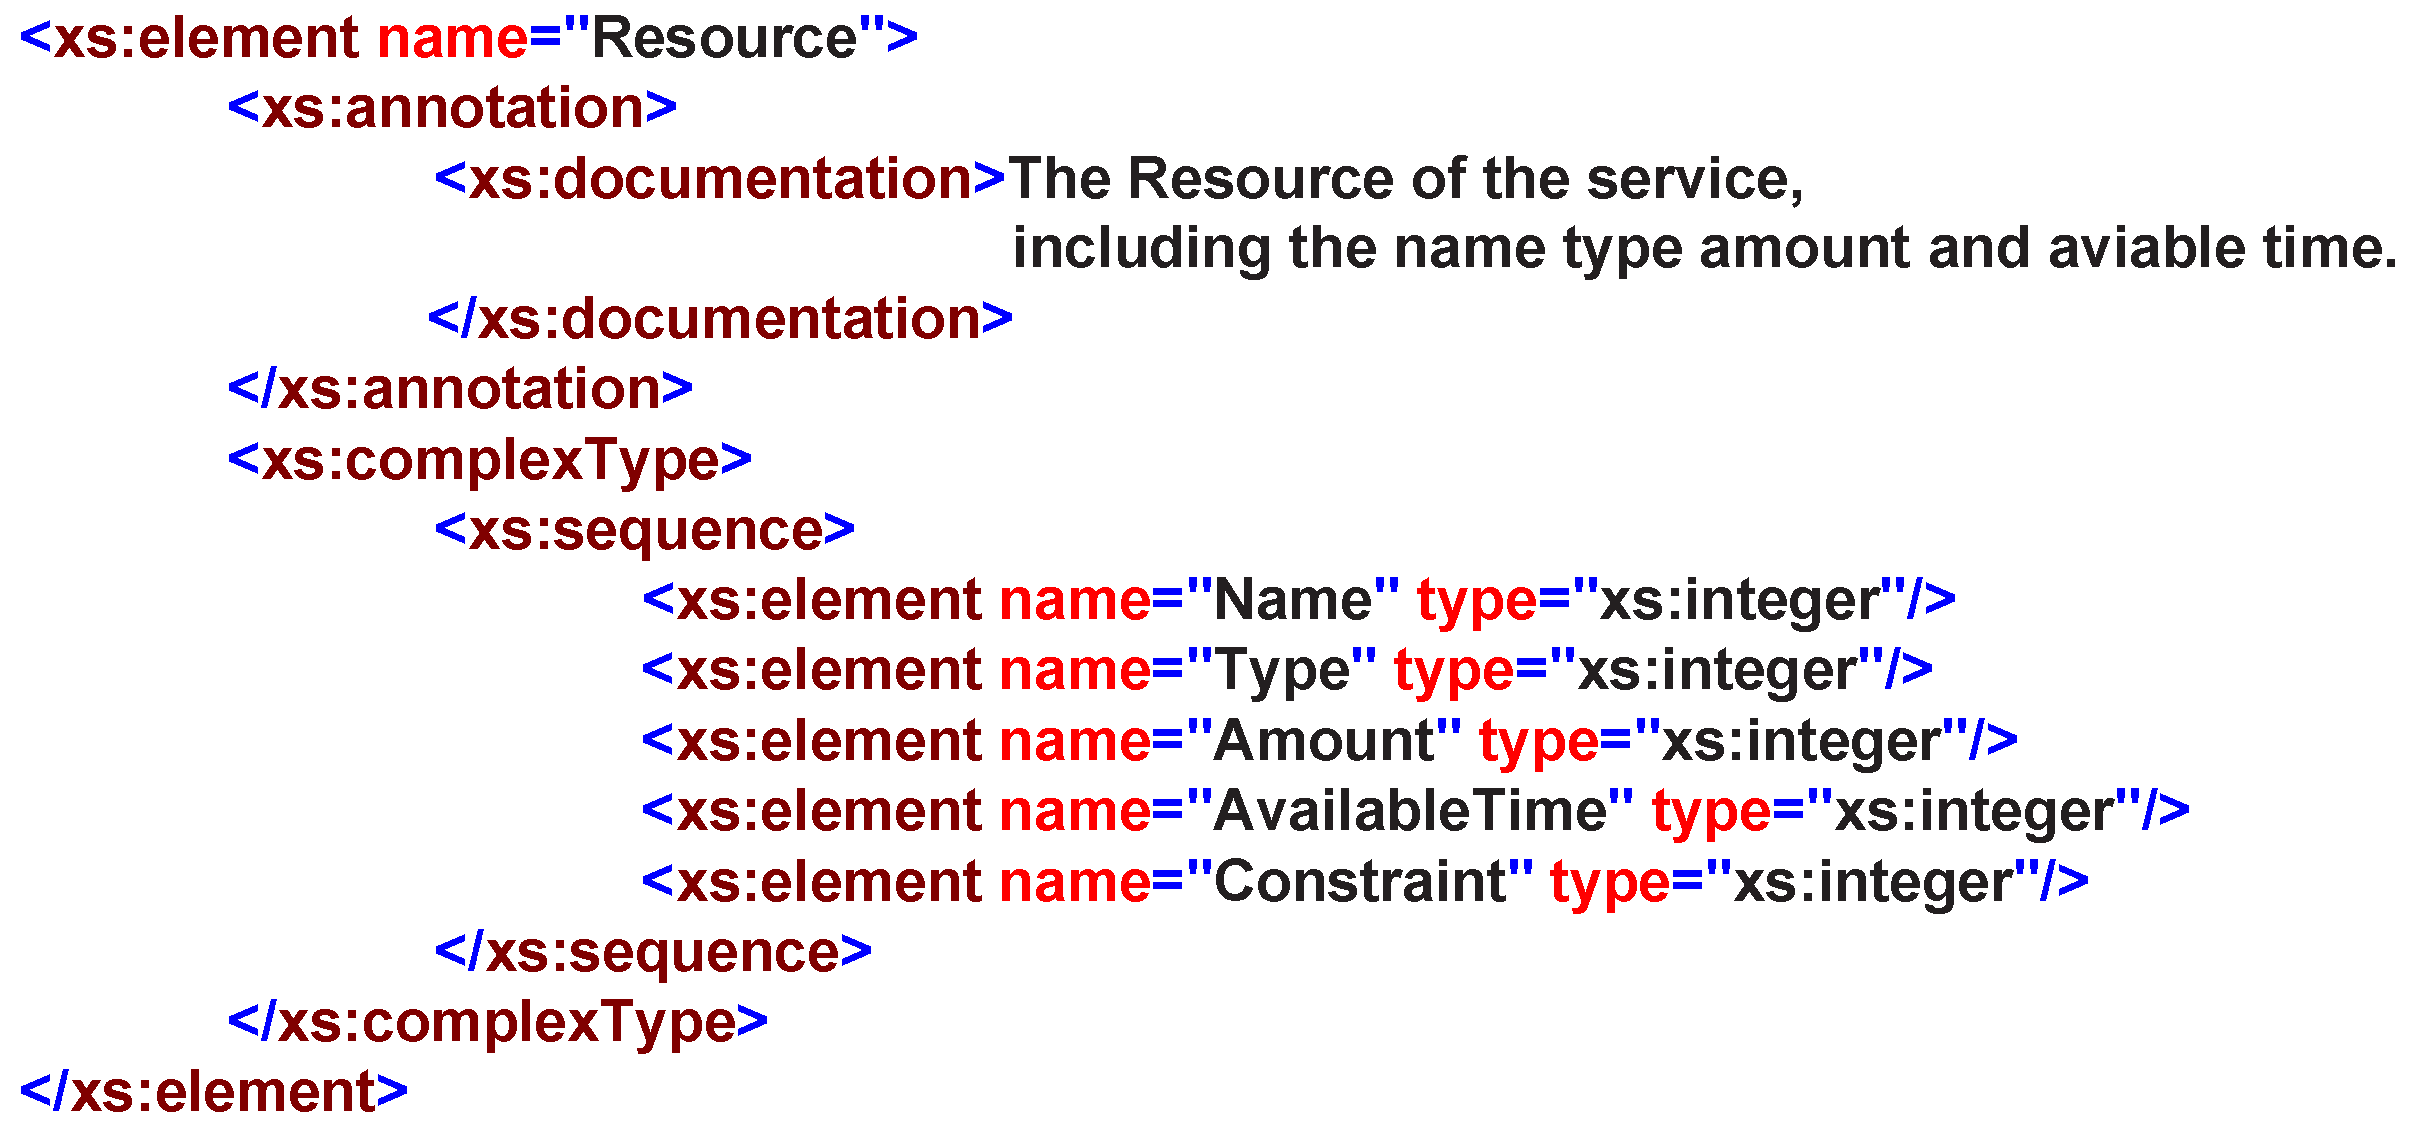Click the misspelled word "aviable" in the documentation
Viewport: 2415px width, 1135px height.
click(x=2145, y=248)
